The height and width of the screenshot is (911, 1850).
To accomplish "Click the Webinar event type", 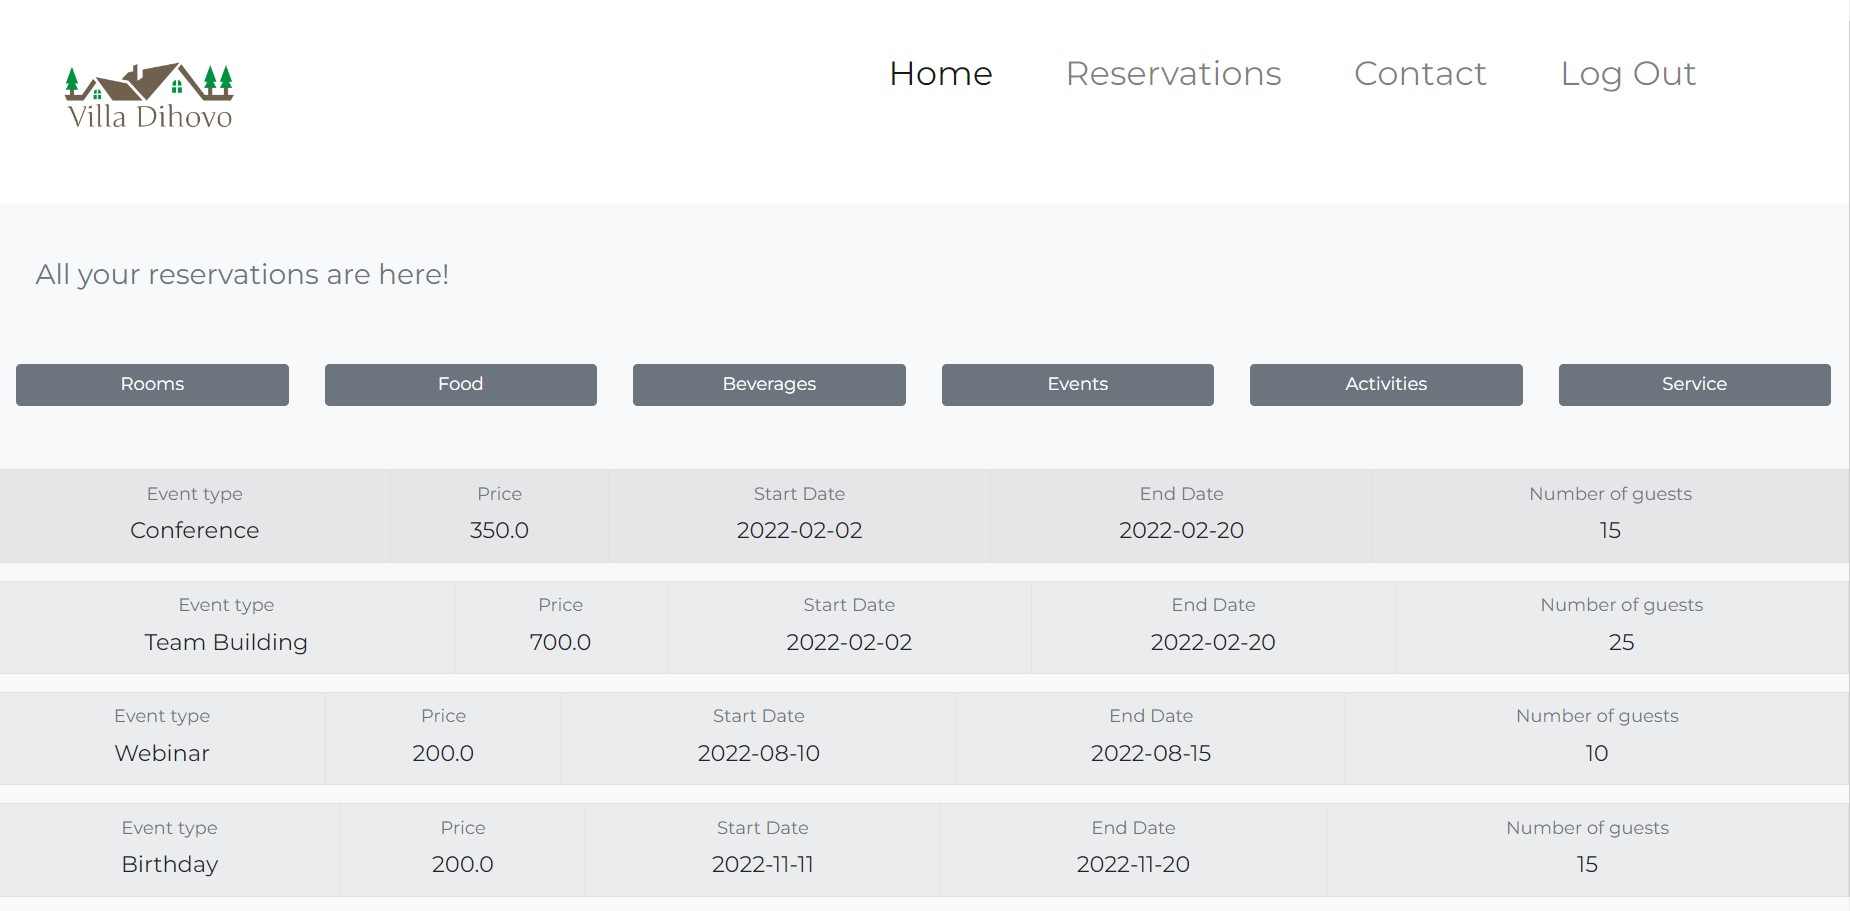I will click(162, 753).
